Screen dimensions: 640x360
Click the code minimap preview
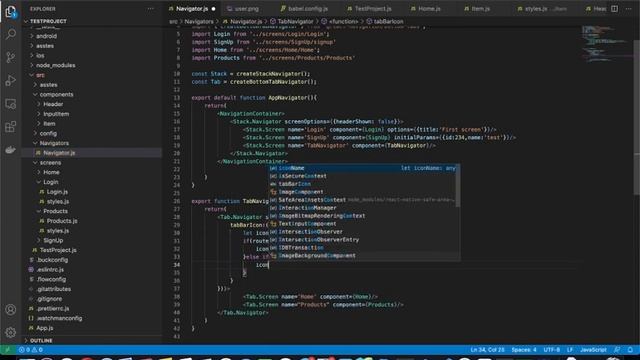tap(606, 44)
